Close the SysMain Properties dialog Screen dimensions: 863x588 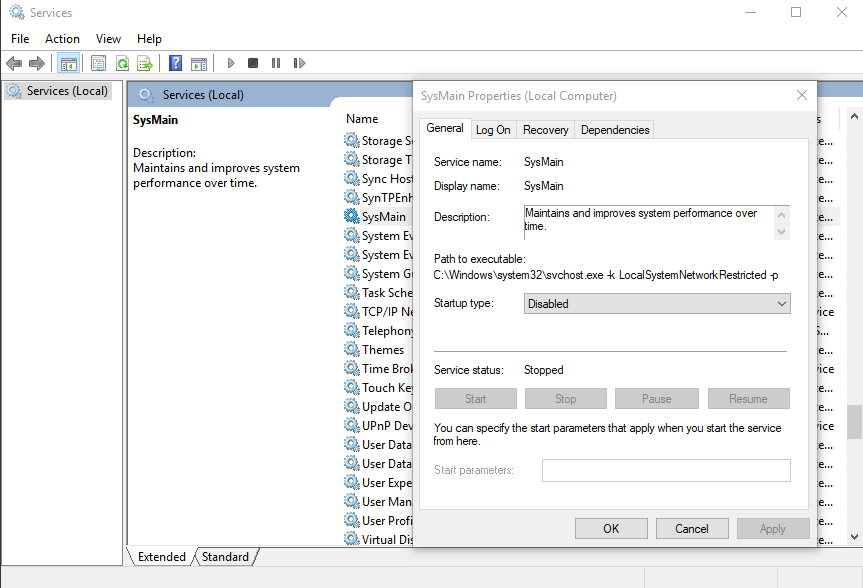point(802,95)
